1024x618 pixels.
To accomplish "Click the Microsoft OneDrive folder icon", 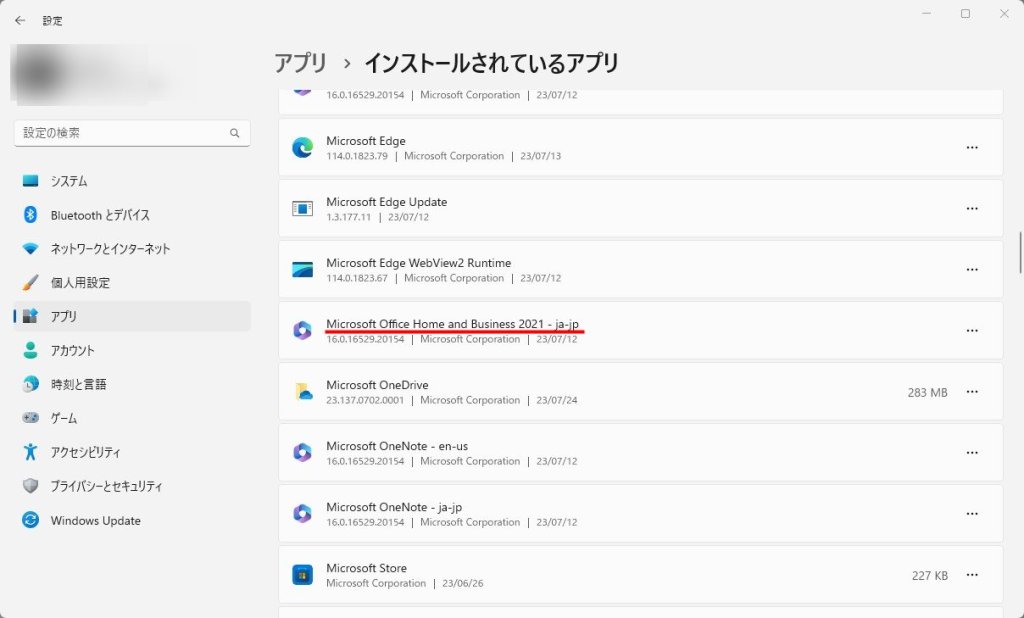I will pos(302,392).
